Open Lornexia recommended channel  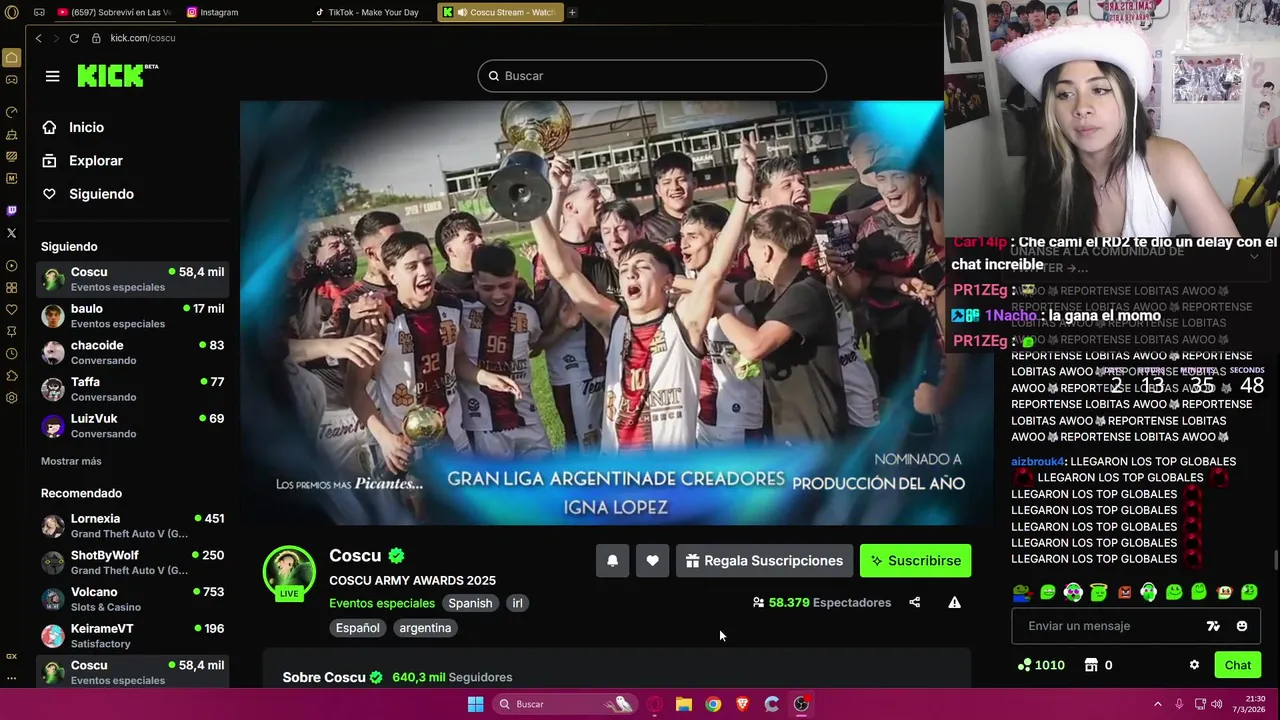[133, 526]
